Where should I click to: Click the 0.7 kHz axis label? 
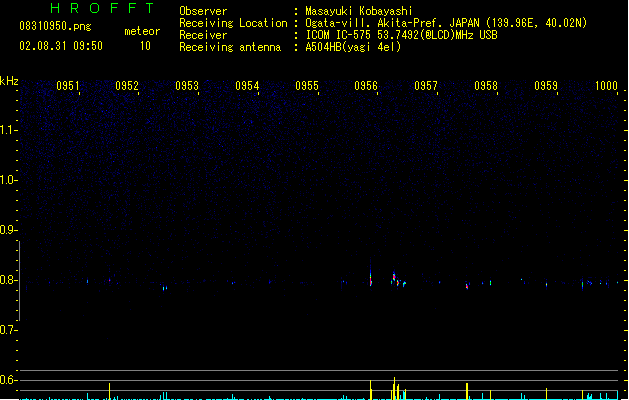coord(8,330)
